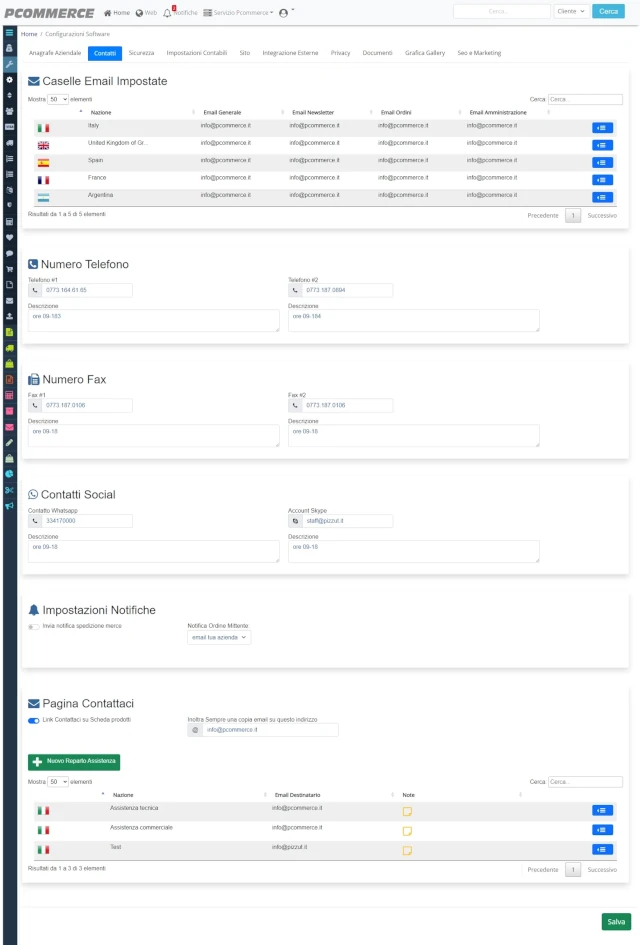
Task: Open notifications bell in top bar
Action: (167, 13)
